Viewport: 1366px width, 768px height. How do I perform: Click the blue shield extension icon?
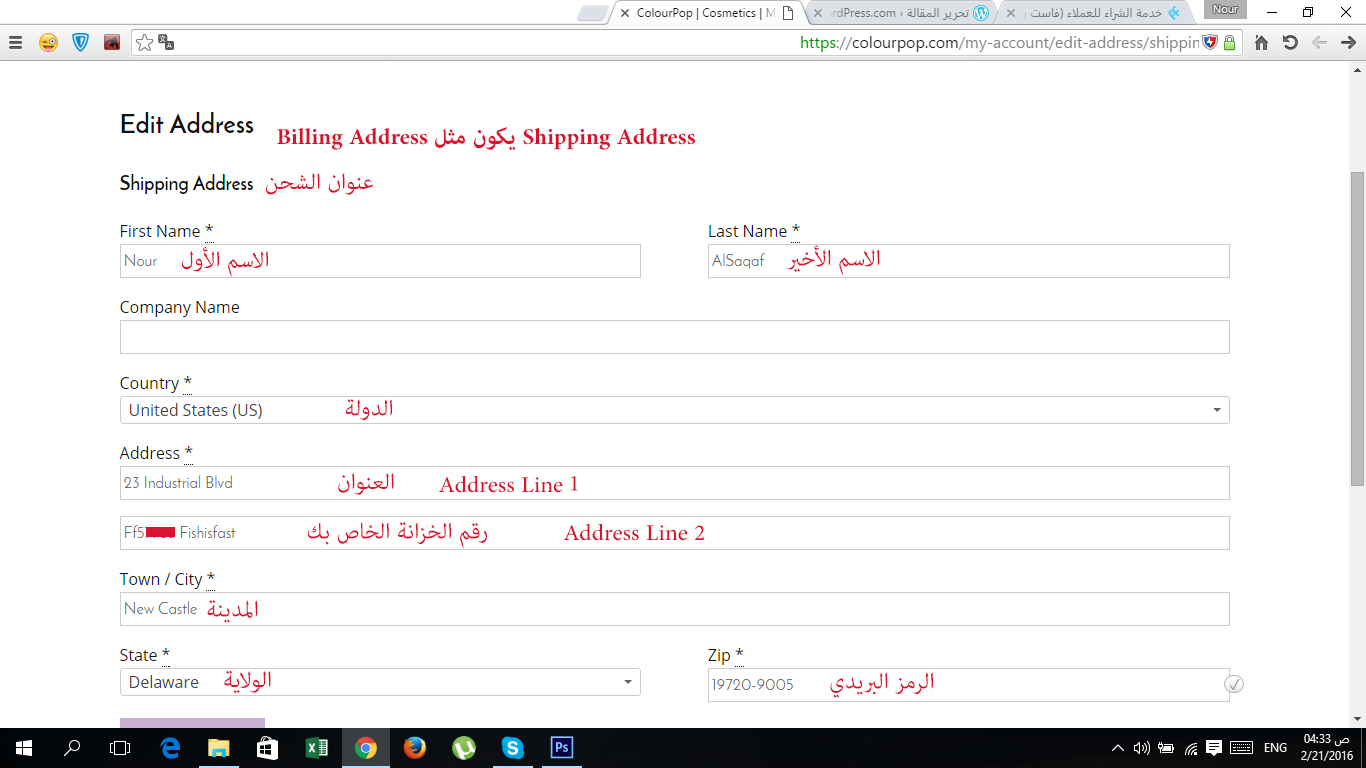pyautogui.click(x=80, y=43)
